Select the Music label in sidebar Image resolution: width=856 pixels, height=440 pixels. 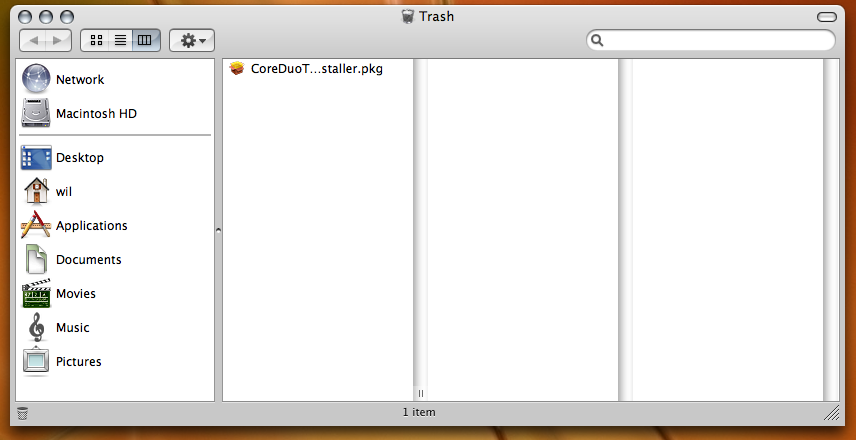coord(72,328)
